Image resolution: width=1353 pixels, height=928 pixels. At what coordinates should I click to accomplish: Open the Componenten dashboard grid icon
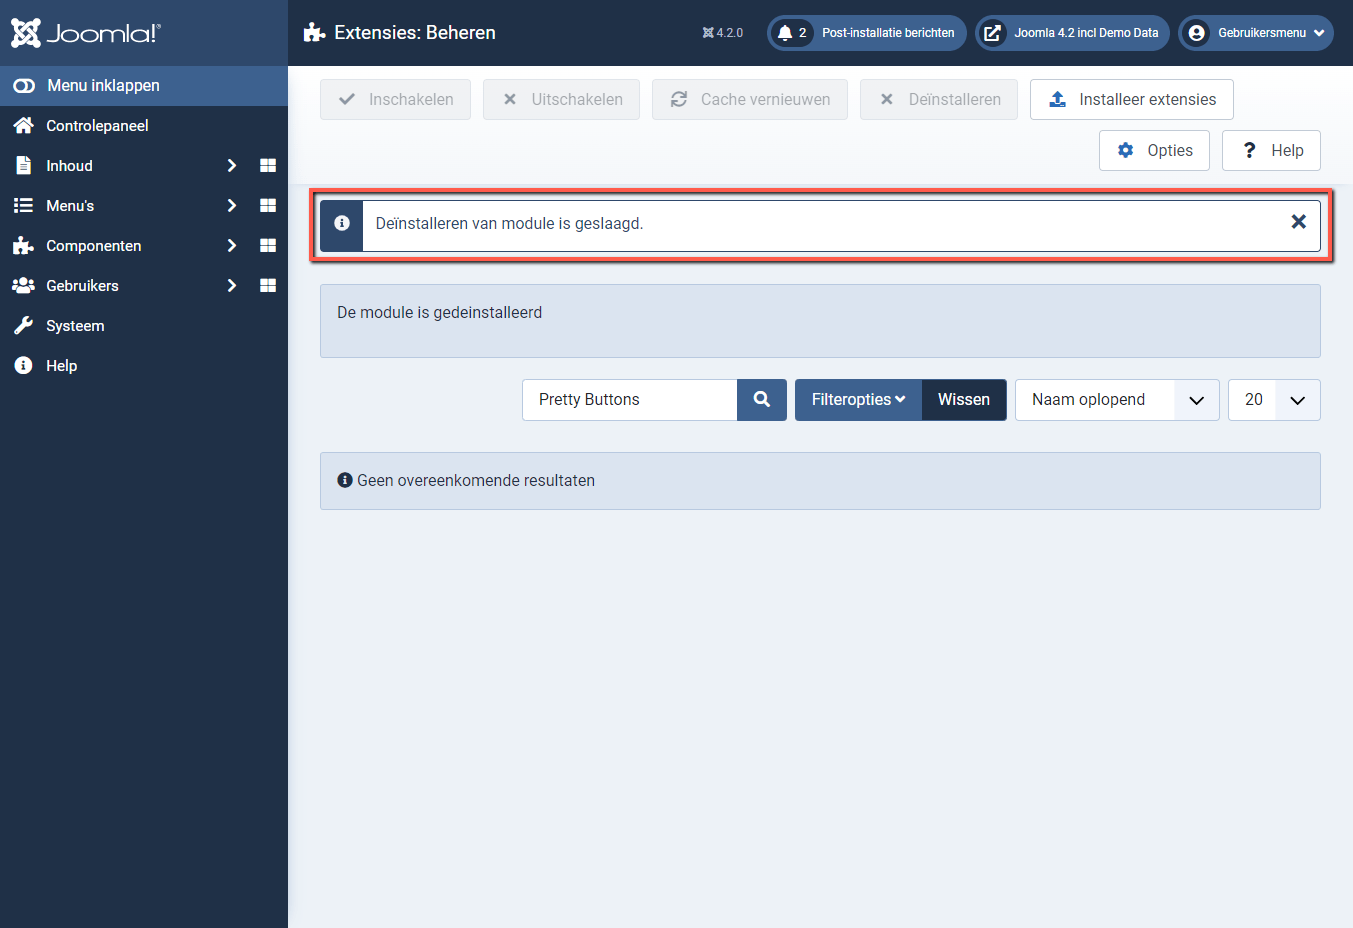(267, 245)
